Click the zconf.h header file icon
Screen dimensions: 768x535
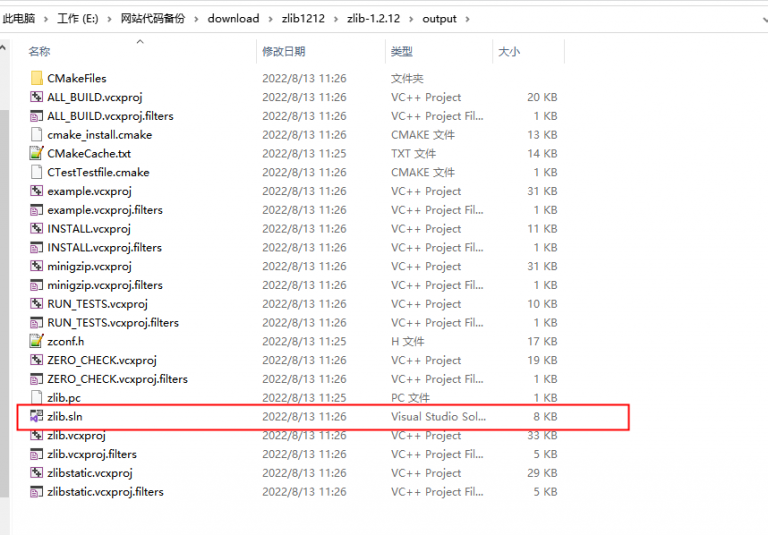37,341
